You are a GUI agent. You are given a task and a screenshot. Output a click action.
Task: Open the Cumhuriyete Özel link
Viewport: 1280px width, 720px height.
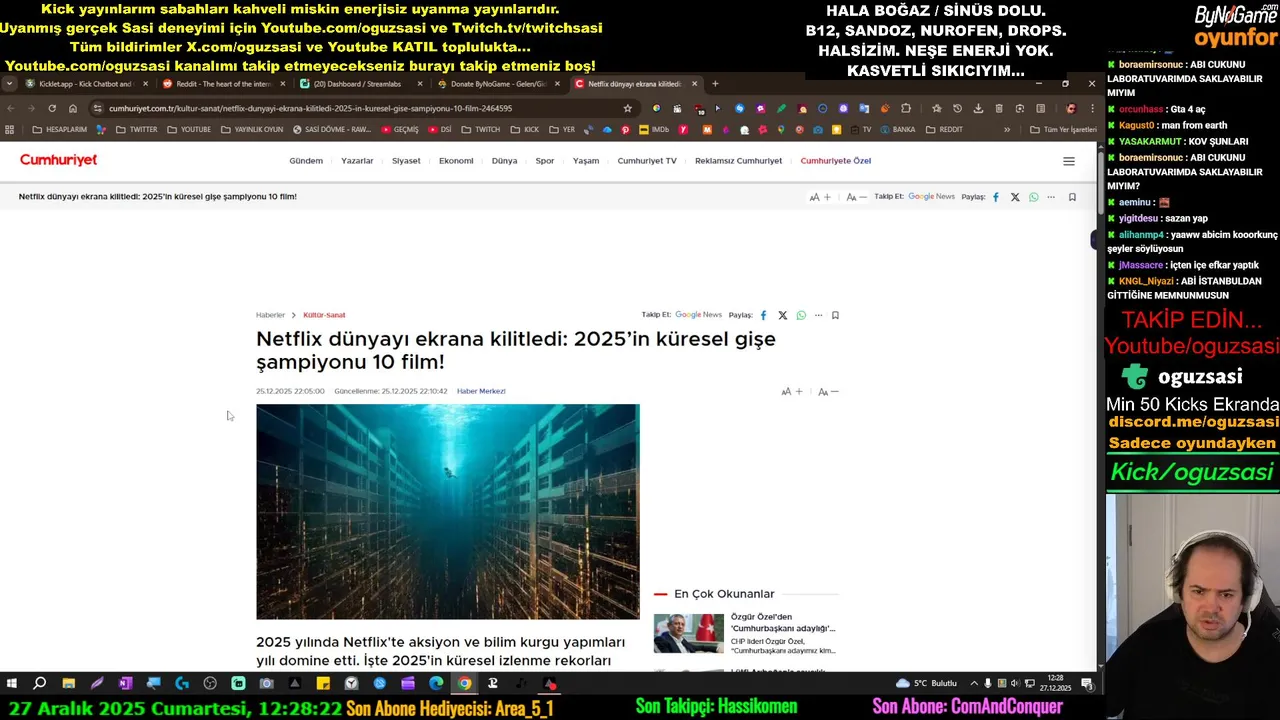click(x=836, y=161)
